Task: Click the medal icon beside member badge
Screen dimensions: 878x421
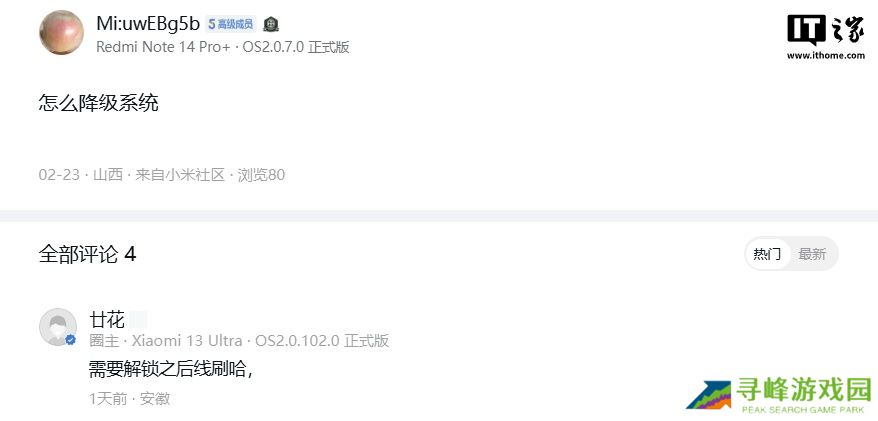Action: (x=271, y=24)
